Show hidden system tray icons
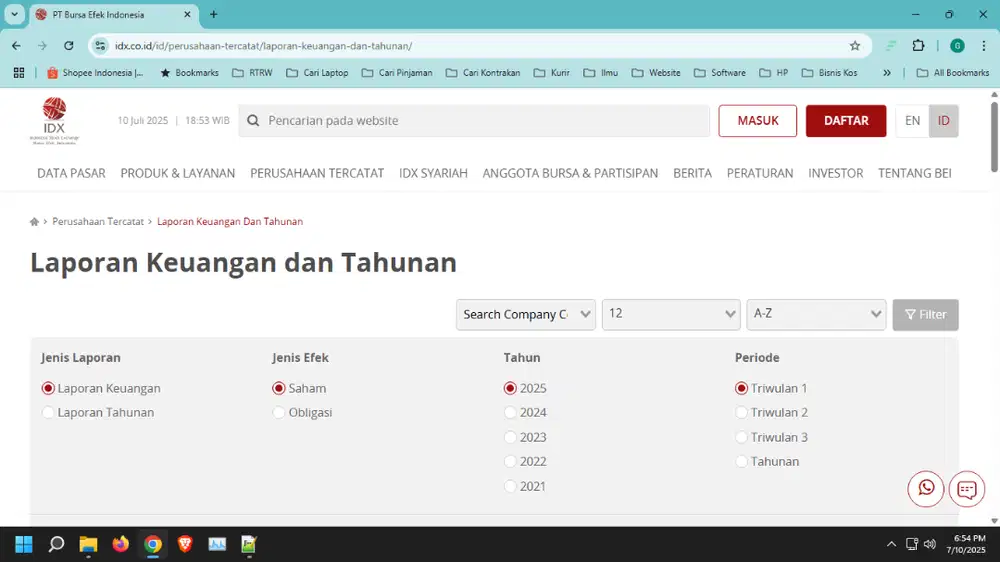Viewport: 1000px width, 562px height. pyautogui.click(x=891, y=544)
